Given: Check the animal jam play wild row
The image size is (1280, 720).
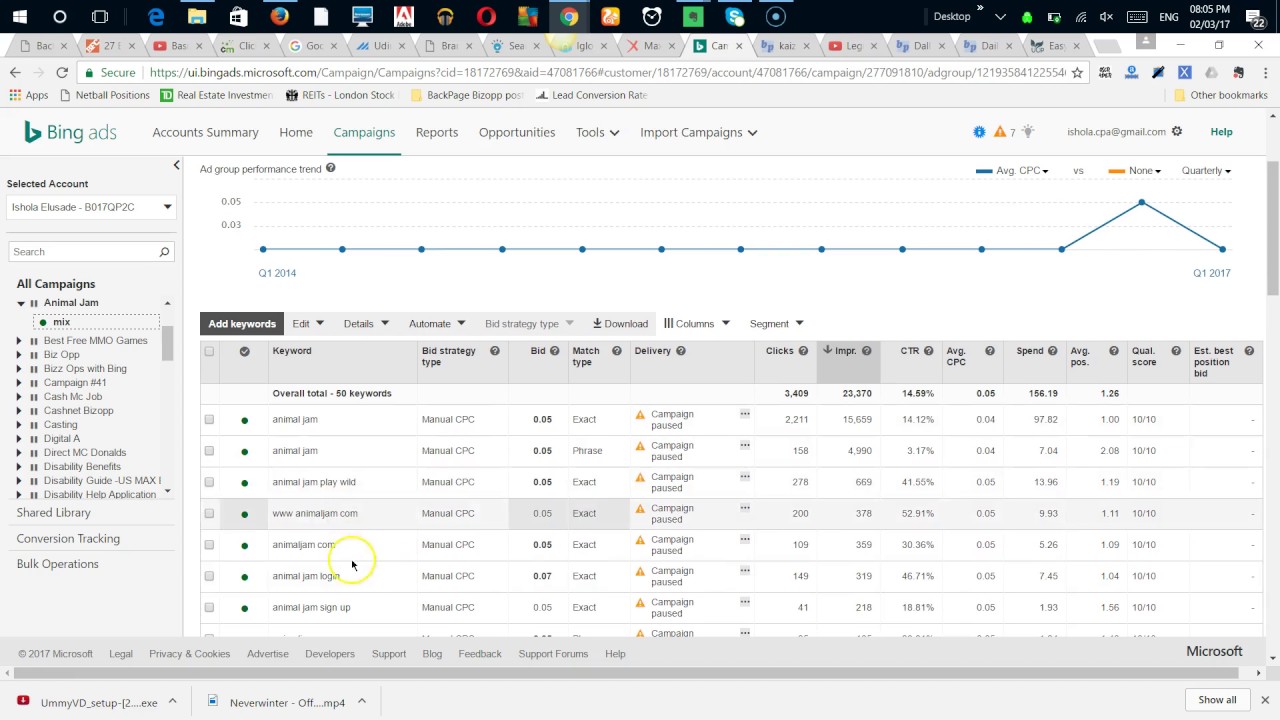Looking at the screenshot, I should click(209, 482).
